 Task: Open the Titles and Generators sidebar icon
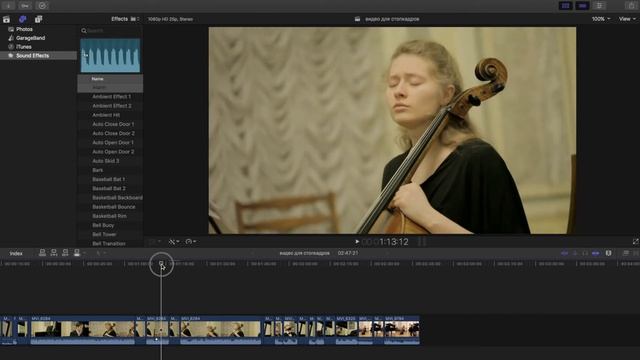(38, 19)
